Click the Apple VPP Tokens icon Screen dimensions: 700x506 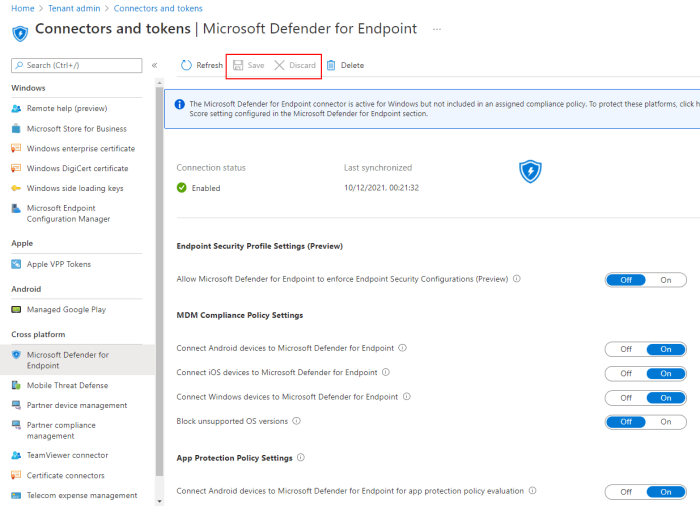[16, 264]
